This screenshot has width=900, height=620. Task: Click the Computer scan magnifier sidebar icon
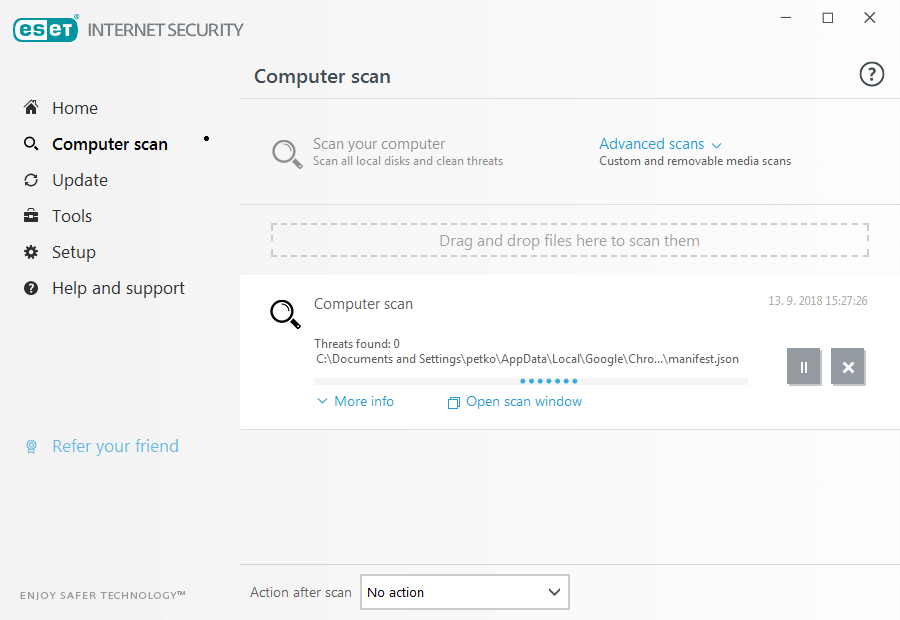[31, 144]
